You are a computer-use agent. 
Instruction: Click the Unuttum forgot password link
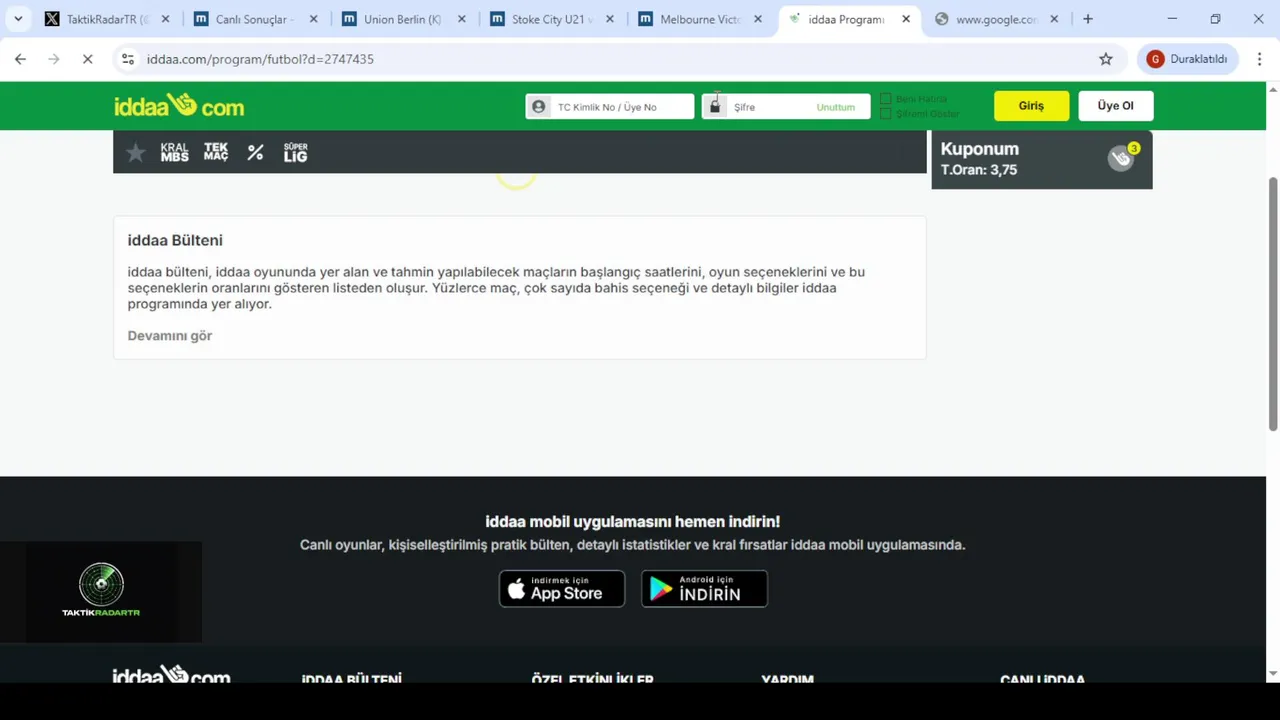coord(835,107)
